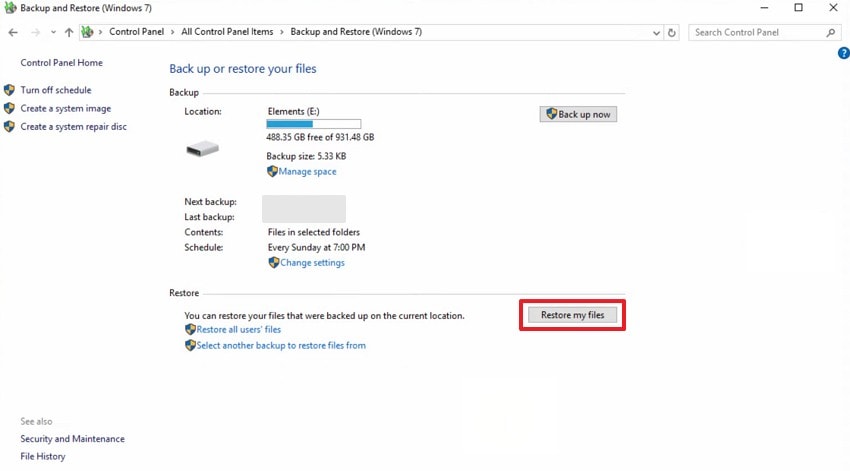Click the drive free-space usage bar
The width and height of the screenshot is (850, 471).
[x=314, y=123]
